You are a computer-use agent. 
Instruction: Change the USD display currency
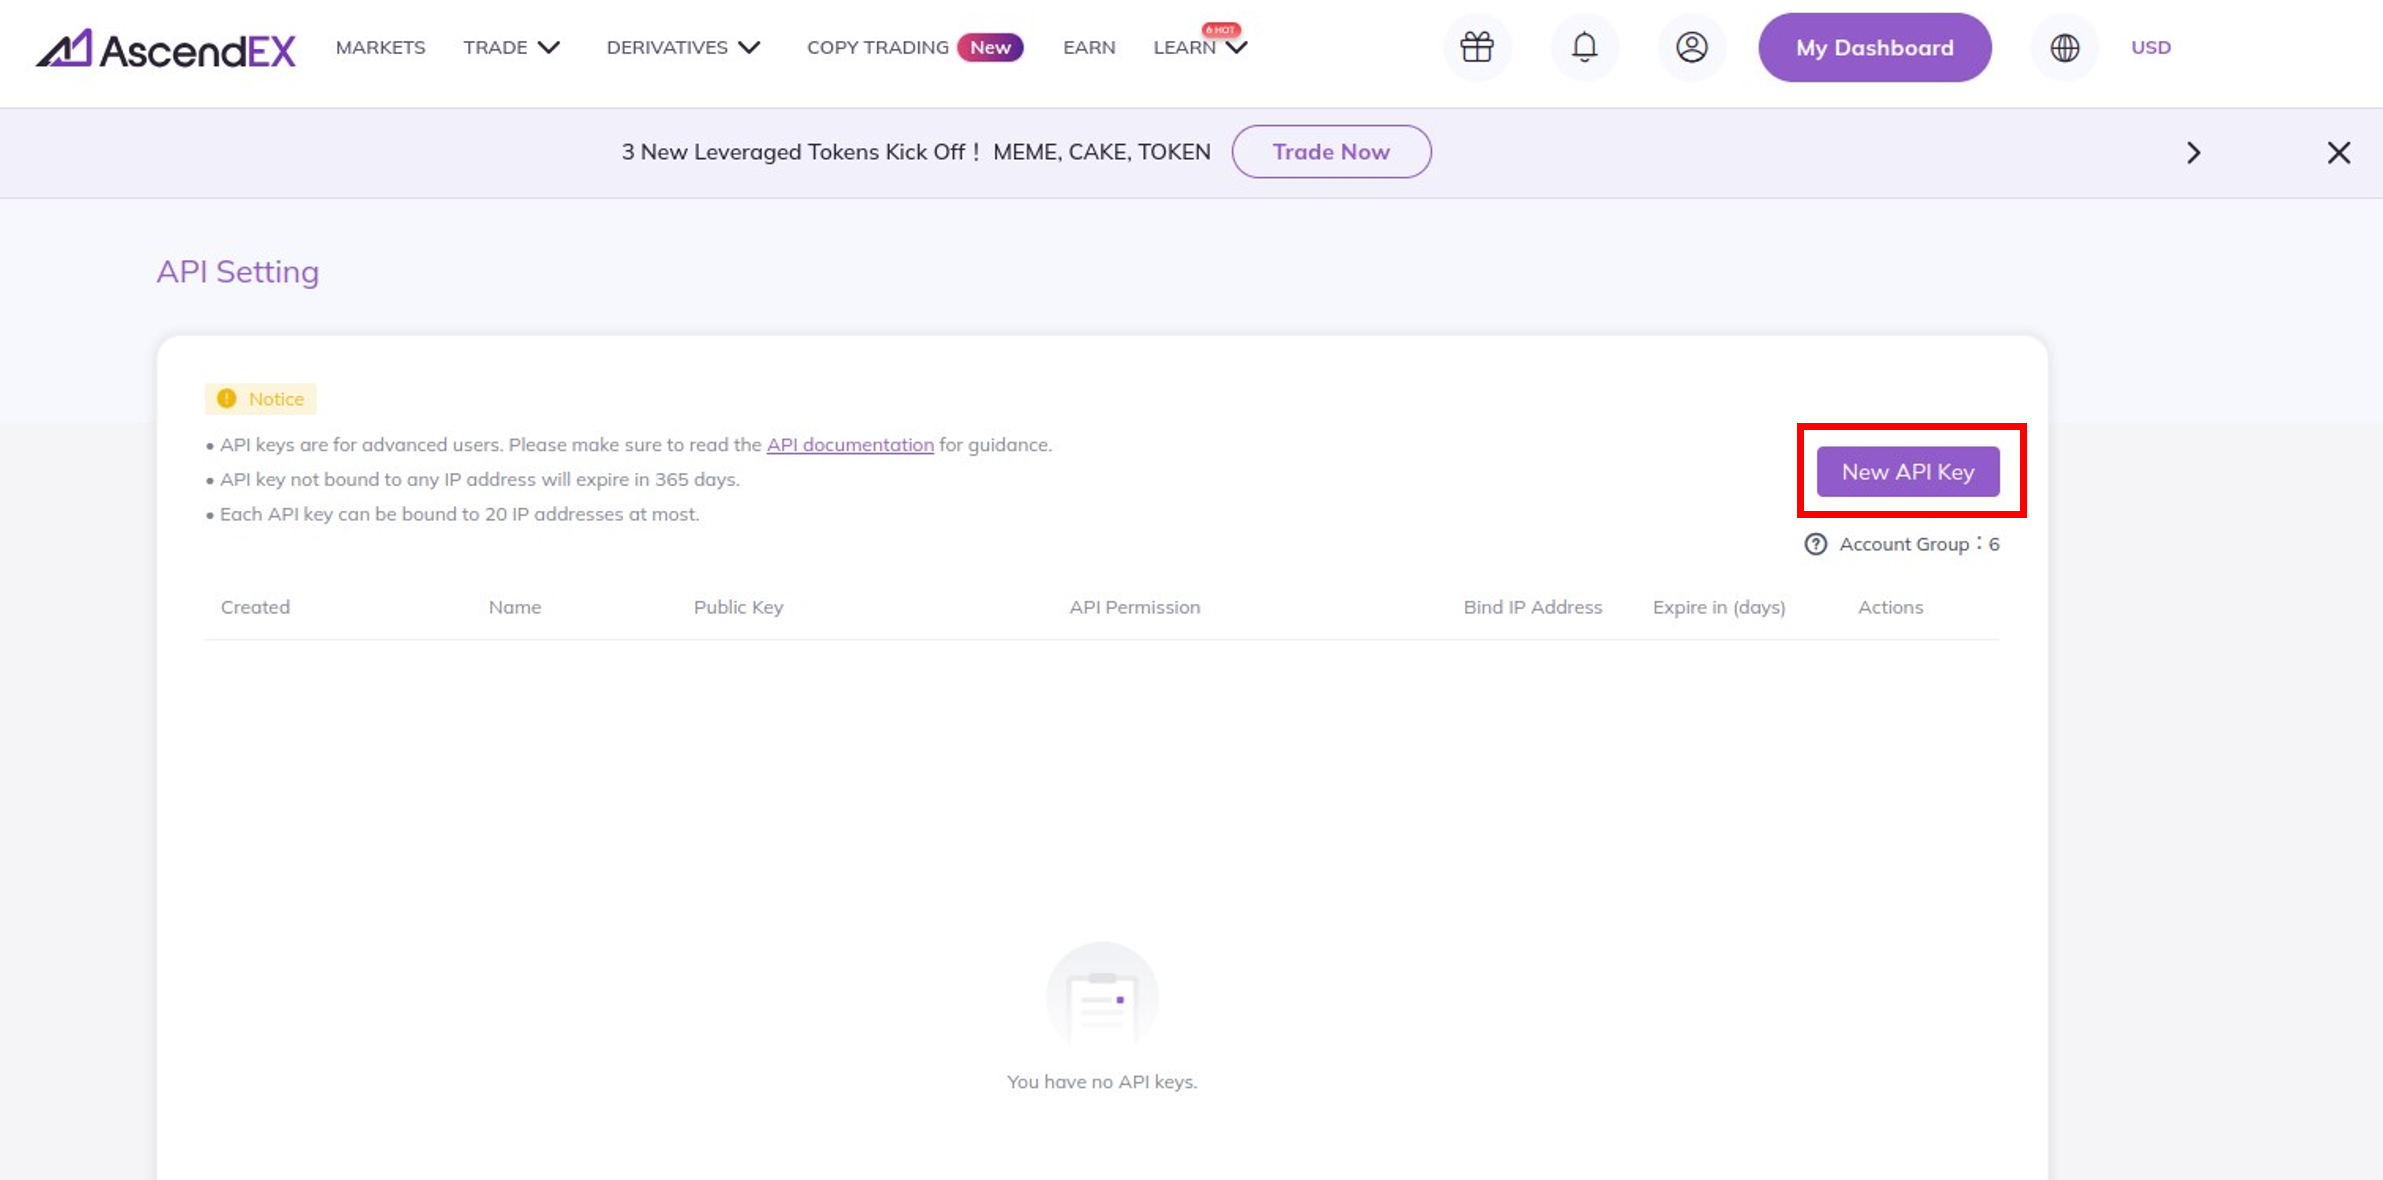[2151, 47]
